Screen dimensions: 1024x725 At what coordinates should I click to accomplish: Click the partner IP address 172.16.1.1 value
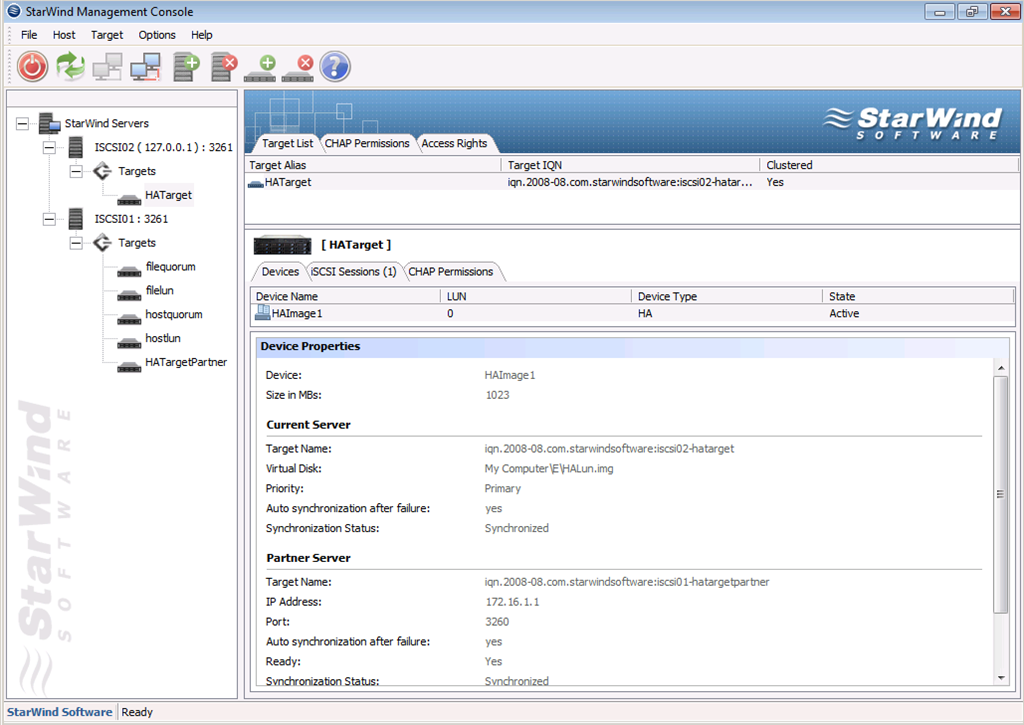(512, 602)
